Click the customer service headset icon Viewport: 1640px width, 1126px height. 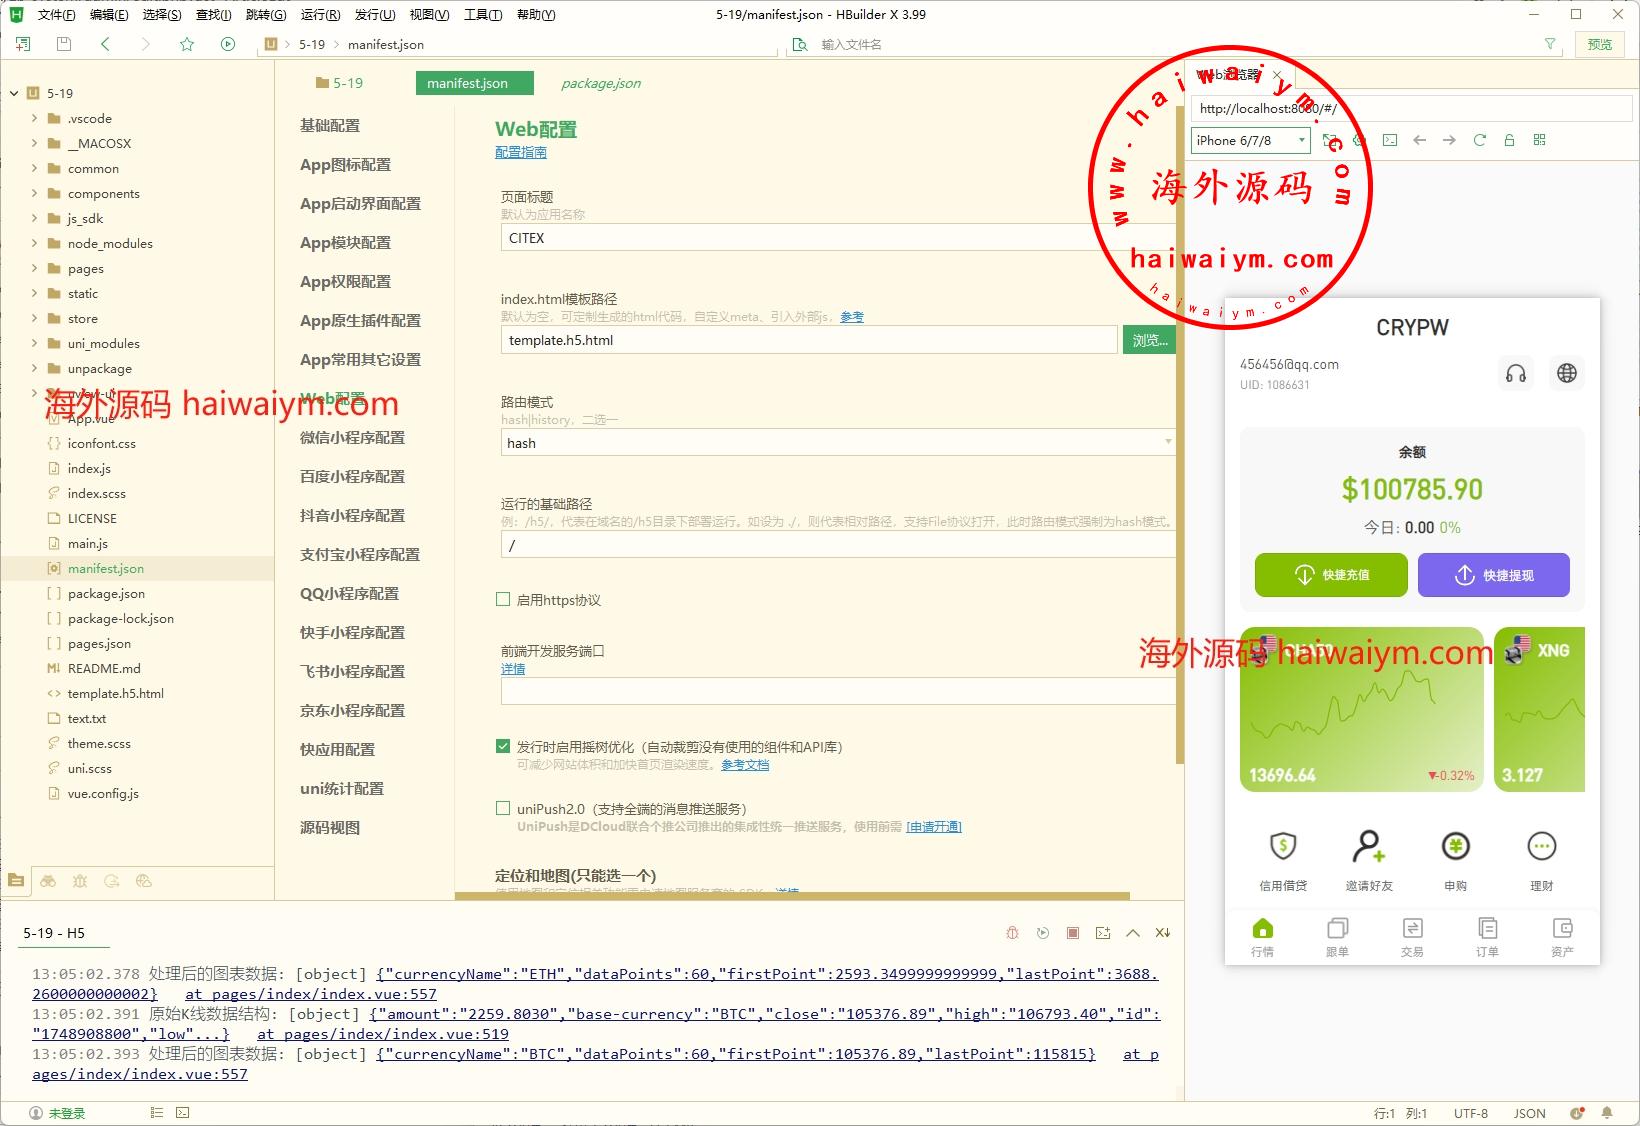(1516, 373)
